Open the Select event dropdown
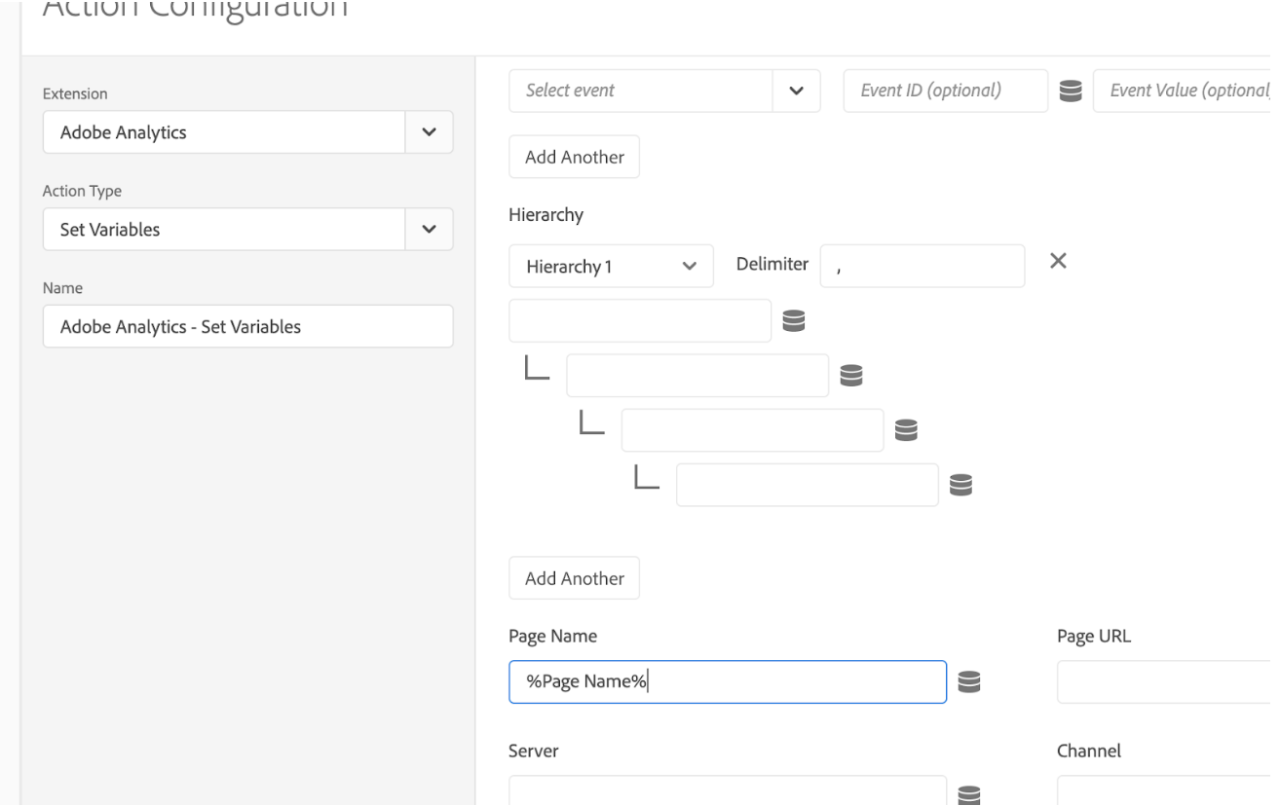The height and width of the screenshot is (806, 1280). (797, 91)
